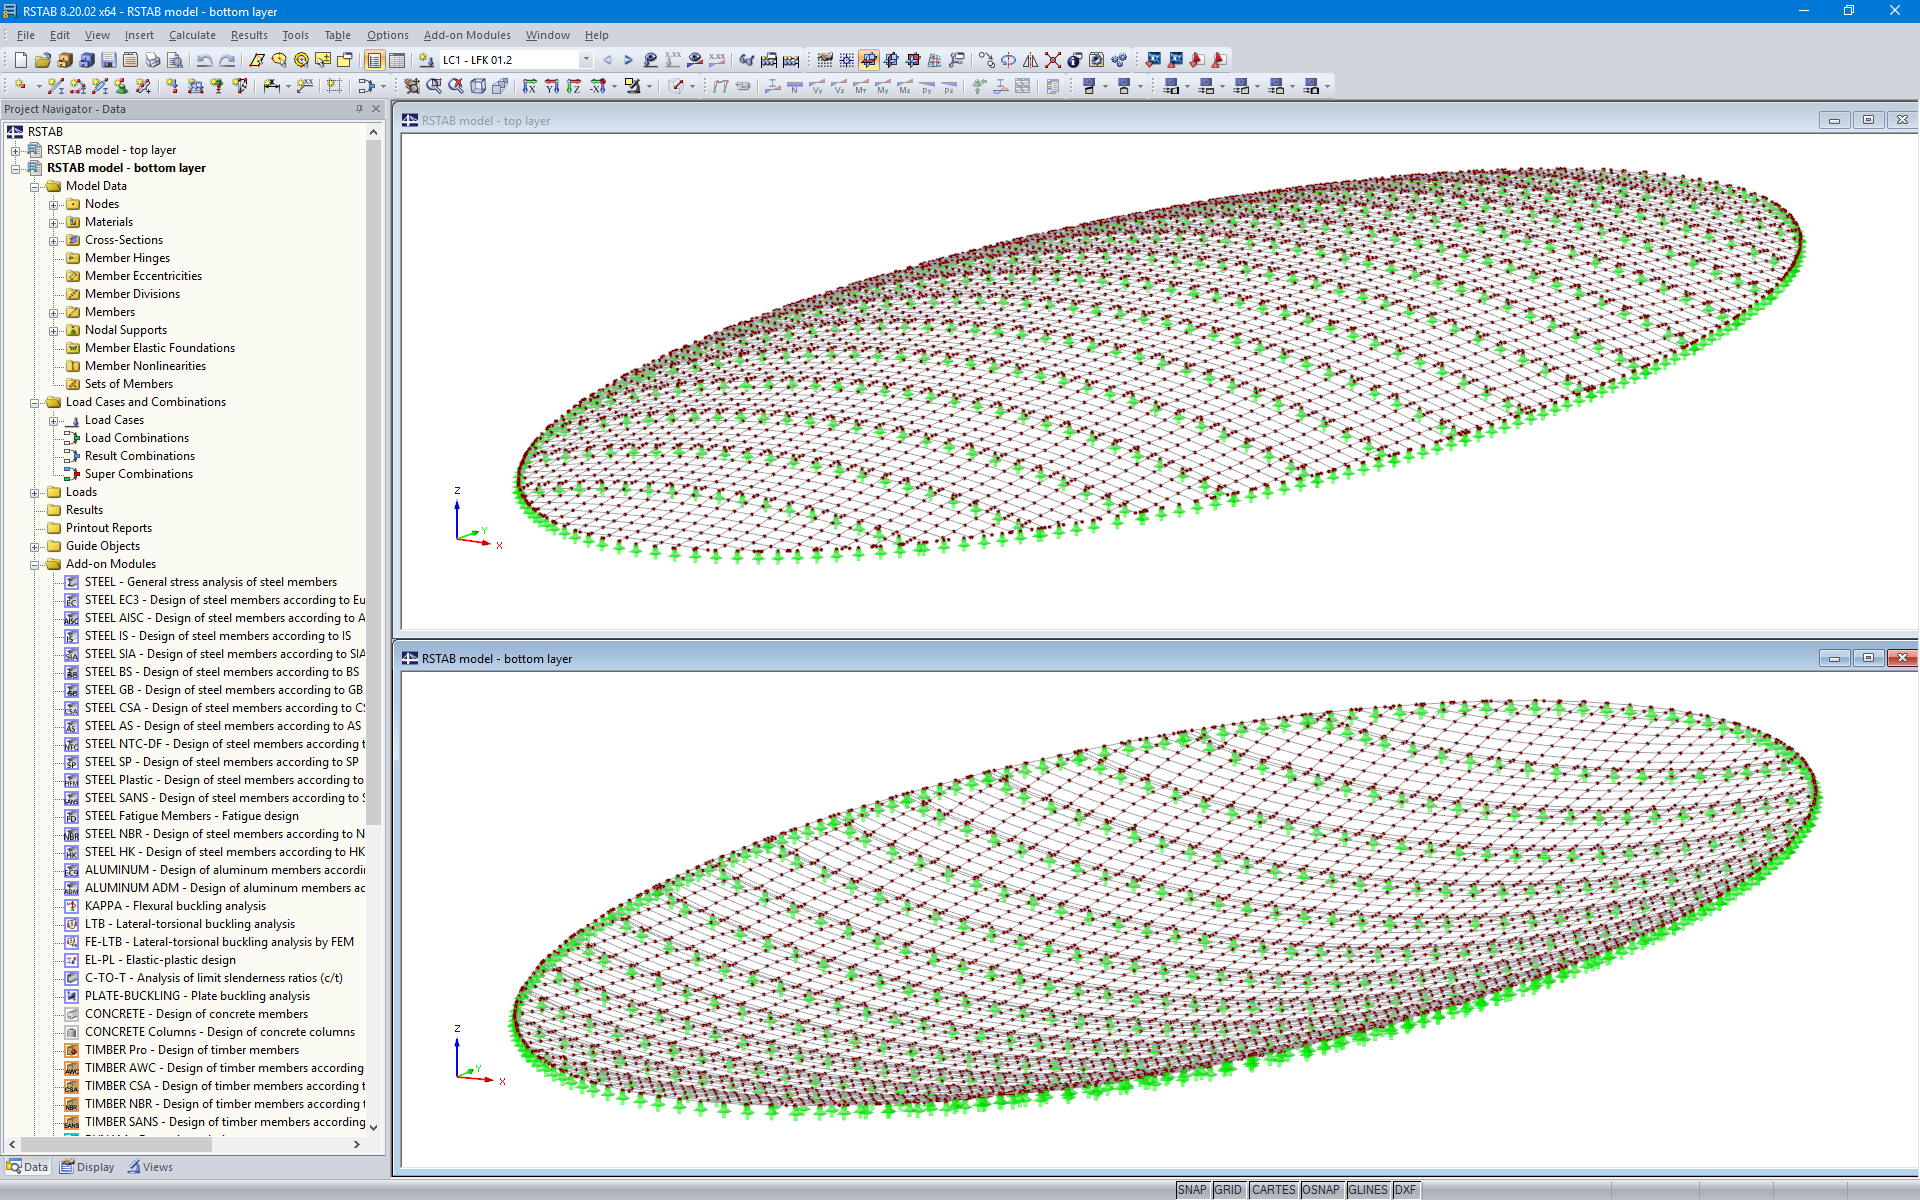Show shear force Vy results icon

pos(817,86)
